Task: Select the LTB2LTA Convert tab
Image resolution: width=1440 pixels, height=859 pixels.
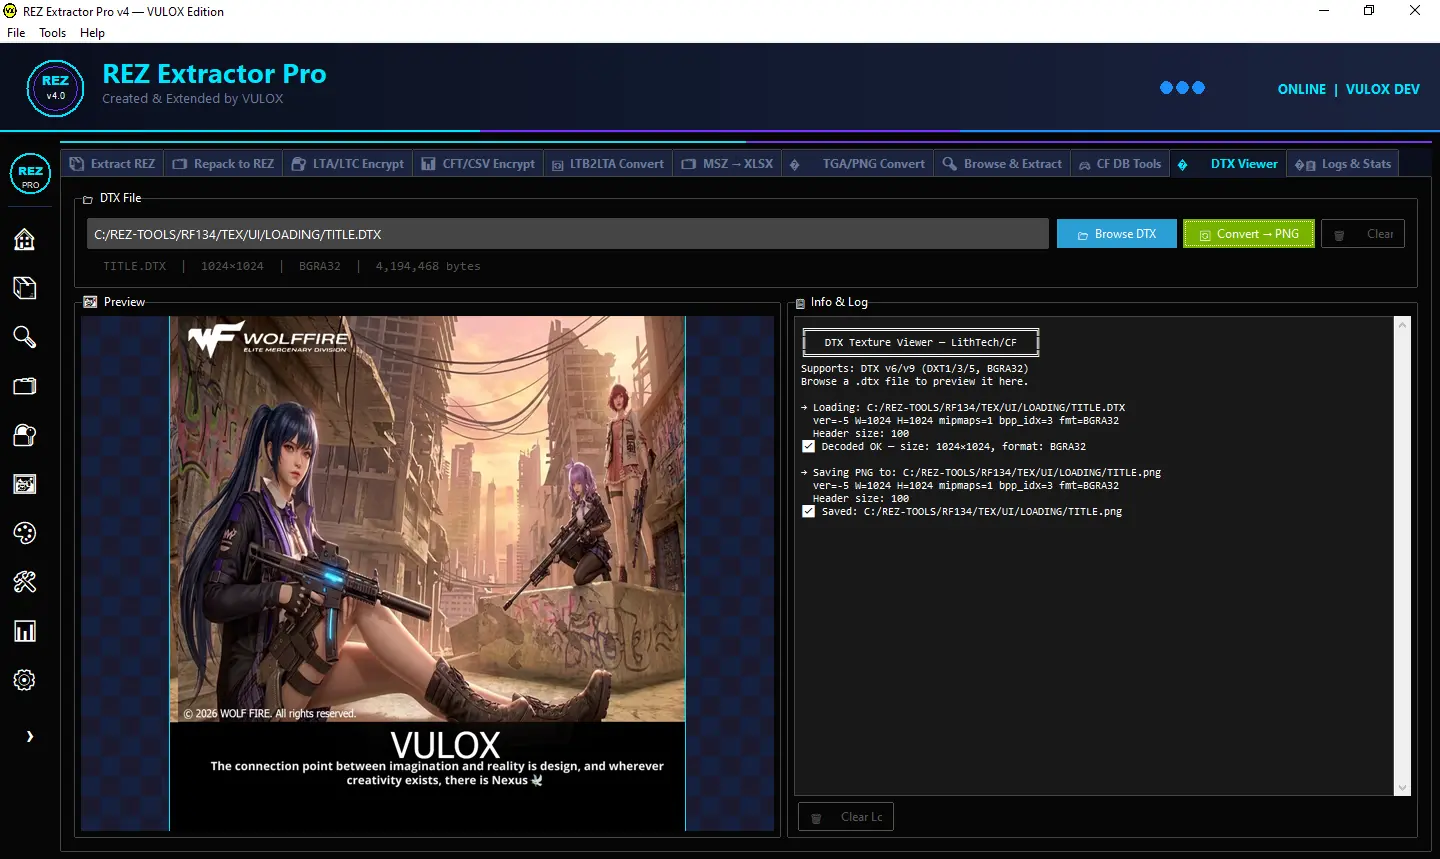Action: pyautogui.click(x=608, y=164)
